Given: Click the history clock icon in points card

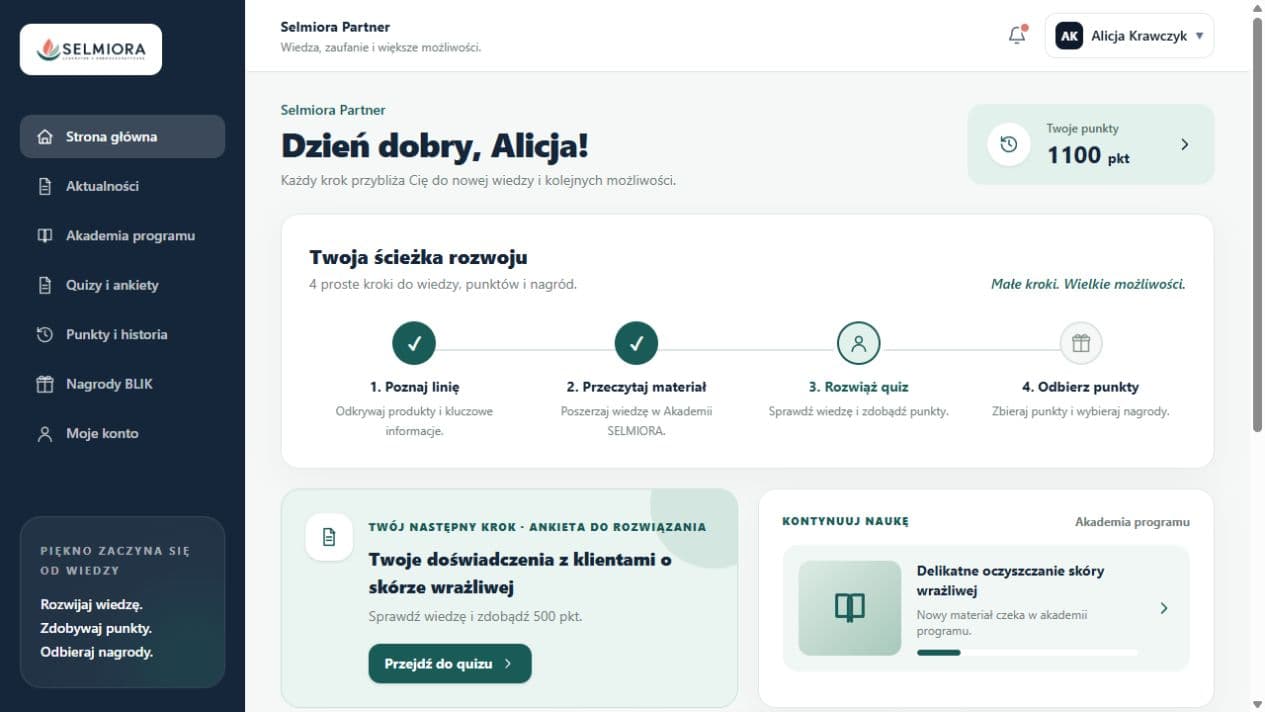Looking at the screenshot, I should (x=1009, y=144).
